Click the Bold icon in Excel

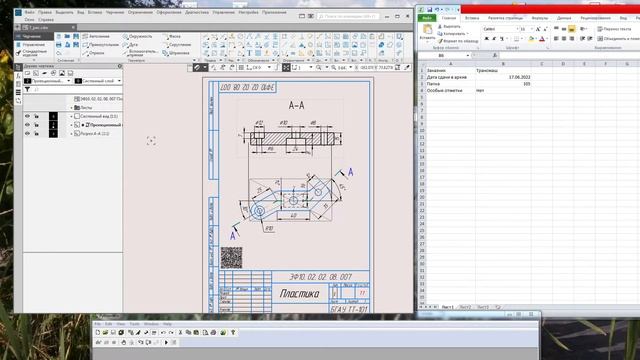[x=486, y=38]
